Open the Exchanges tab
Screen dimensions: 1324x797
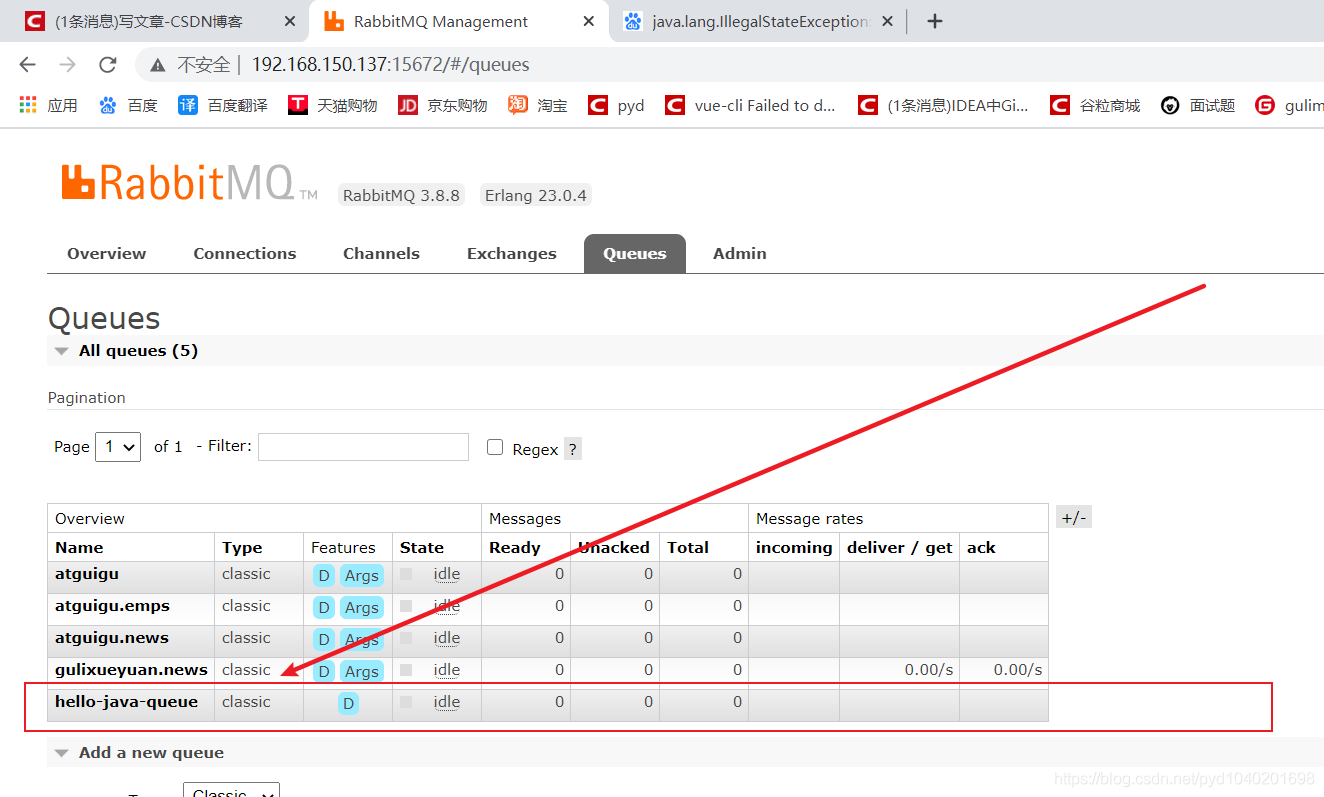[x=512, y=253]
